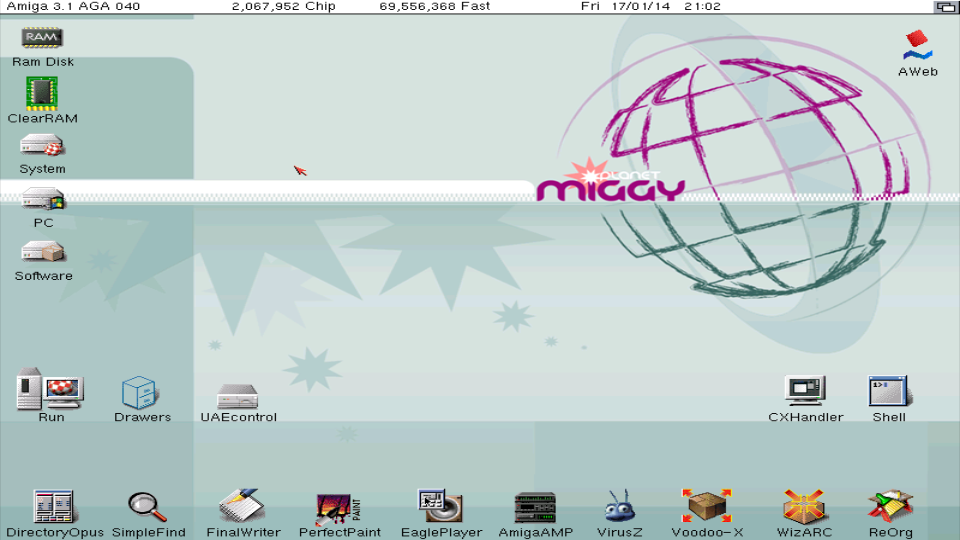Screen dimensions: 960x540
Task: Launch the AWeb browser icon
Action: point(917,46)
